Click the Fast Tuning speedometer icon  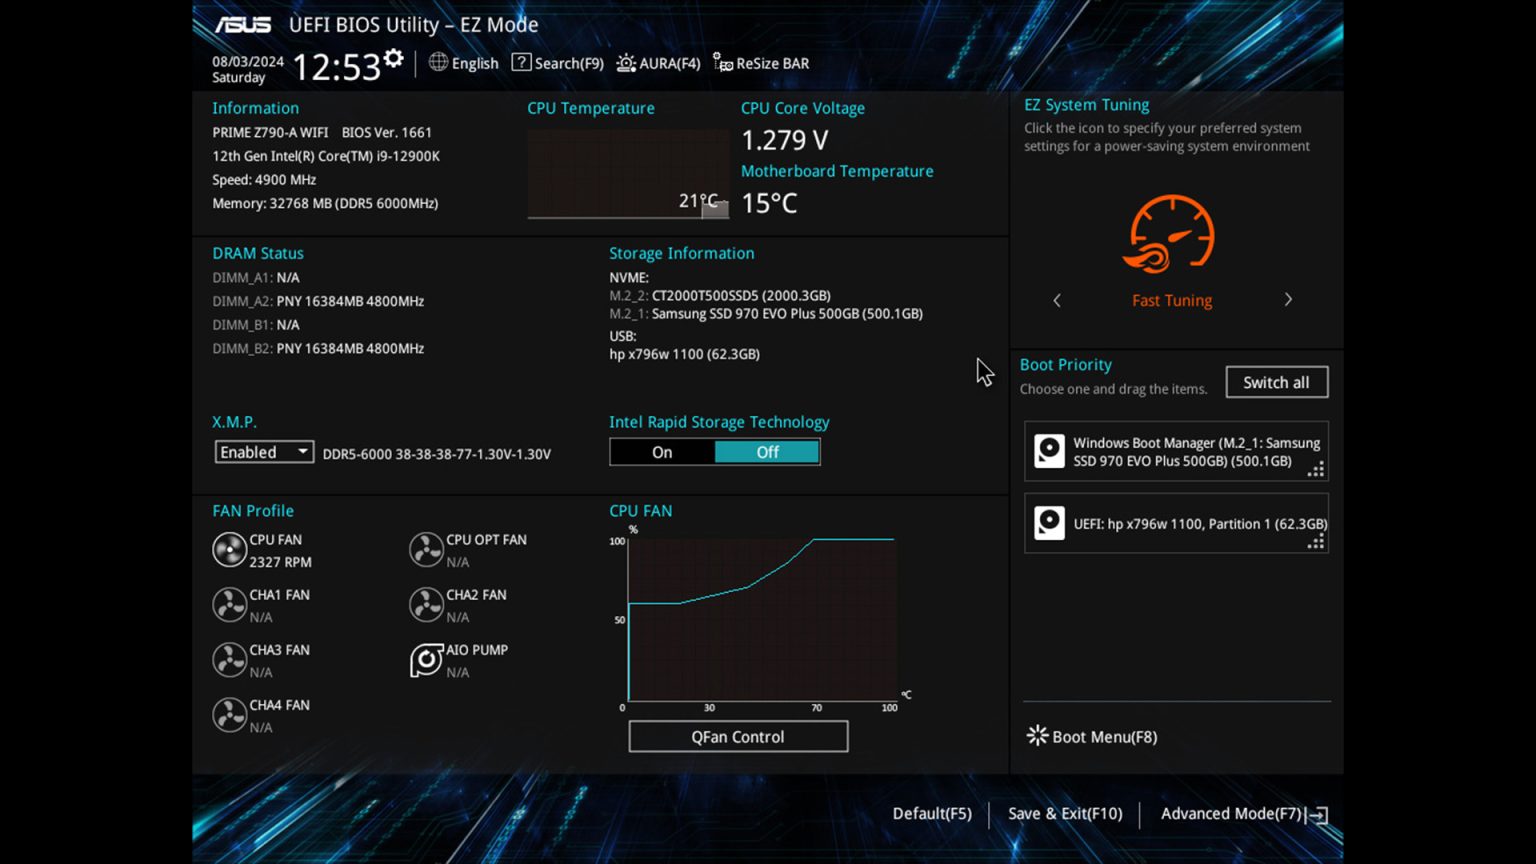click(1171, 234)
